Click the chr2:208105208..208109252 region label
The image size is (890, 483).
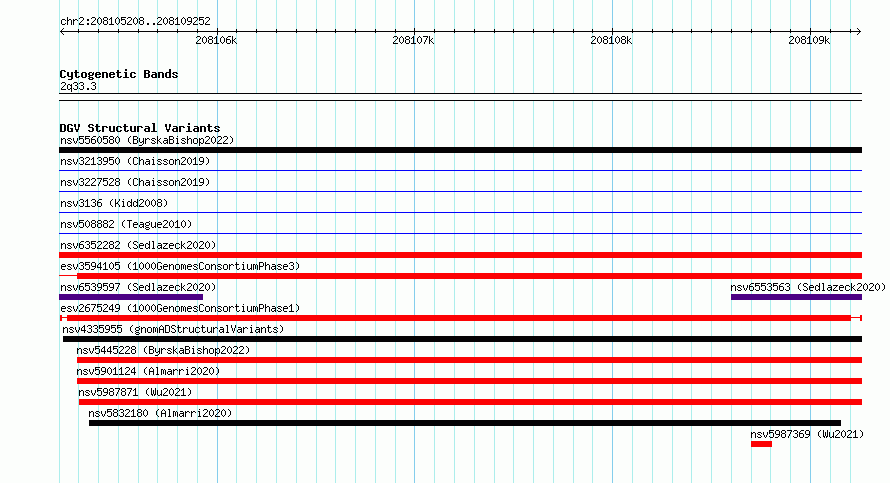pyautogui.click(x=135, y=21)
